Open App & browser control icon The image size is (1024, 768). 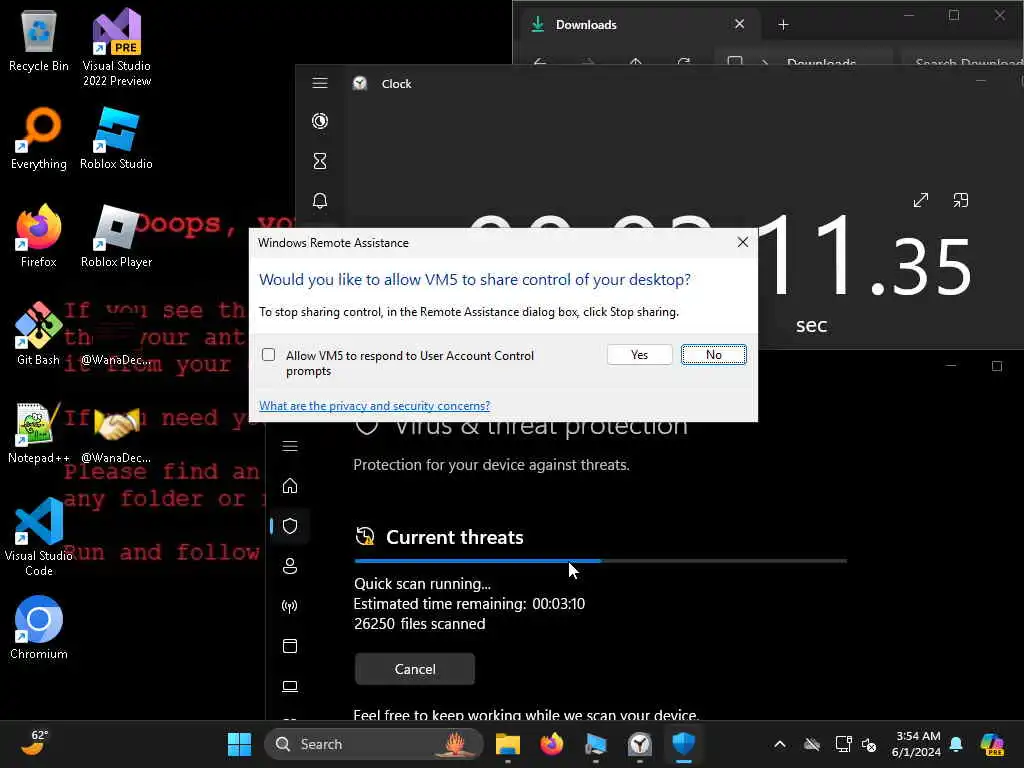(290, 646)
